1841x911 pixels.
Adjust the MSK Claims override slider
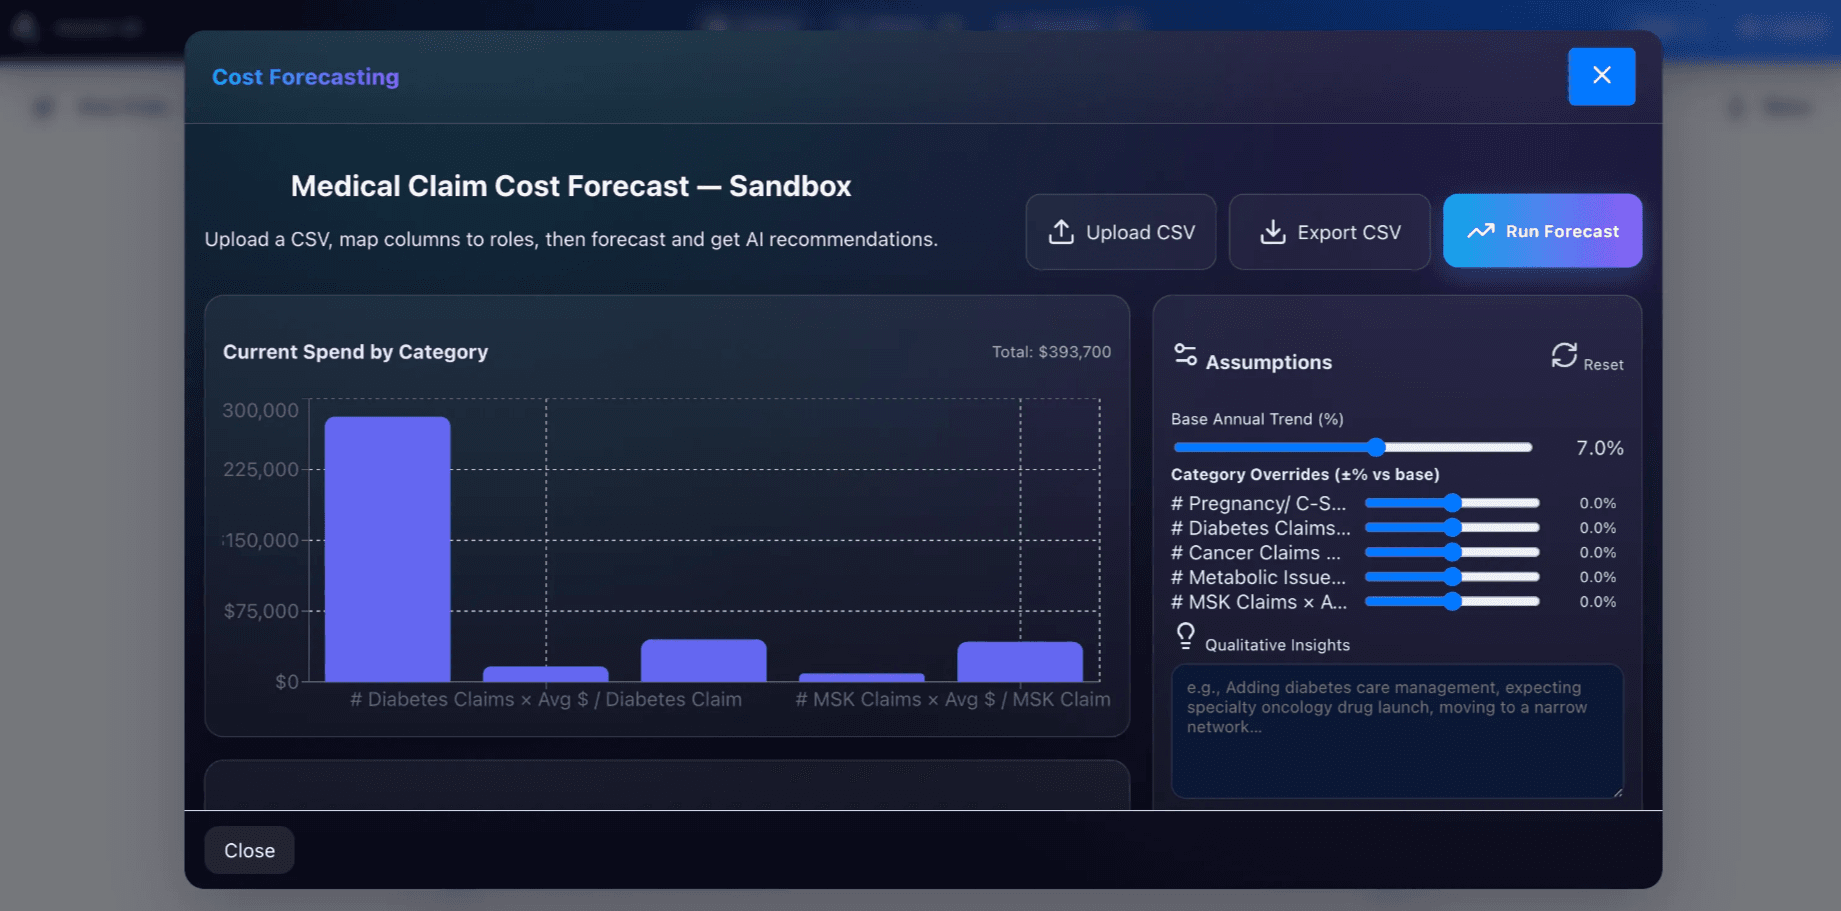1452,601
